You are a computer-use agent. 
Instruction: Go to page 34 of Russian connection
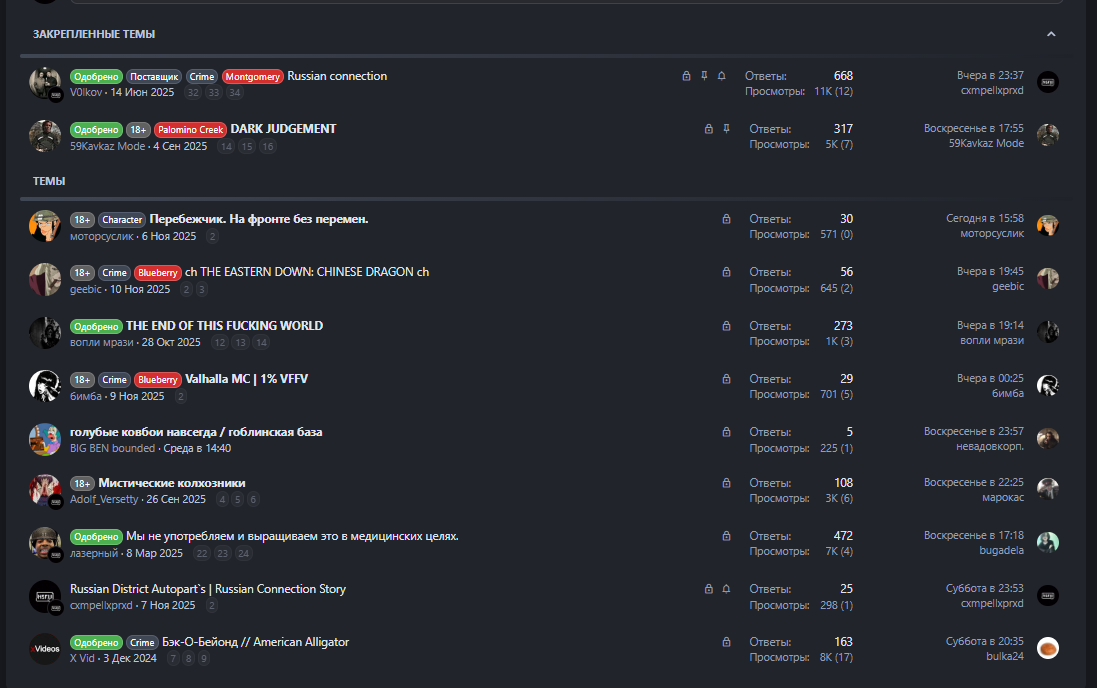point(235,93)
